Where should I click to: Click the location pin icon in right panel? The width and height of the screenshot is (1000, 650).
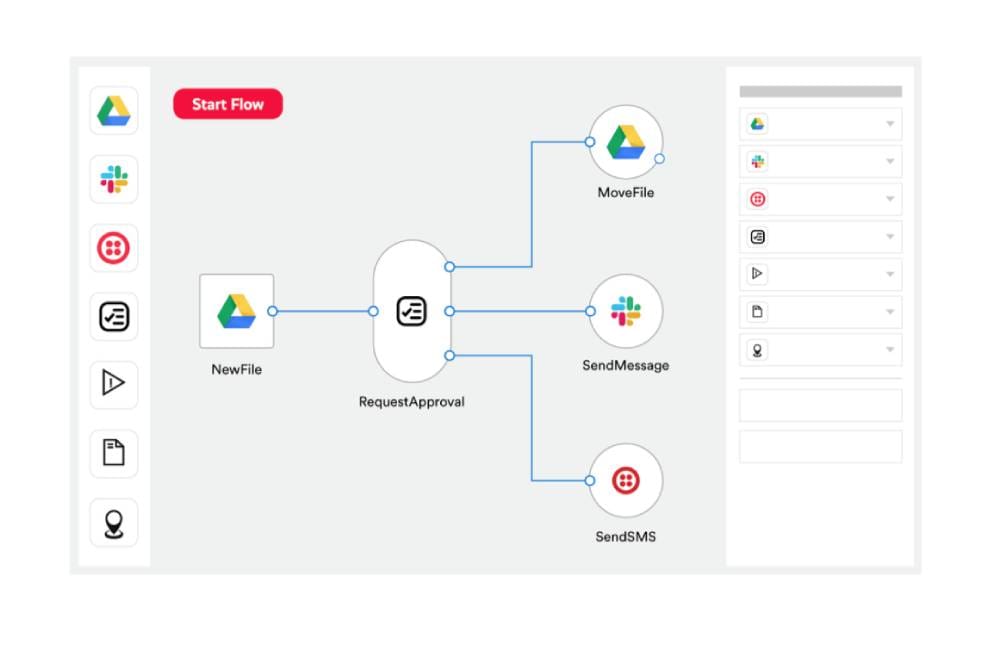pos(758,350)
